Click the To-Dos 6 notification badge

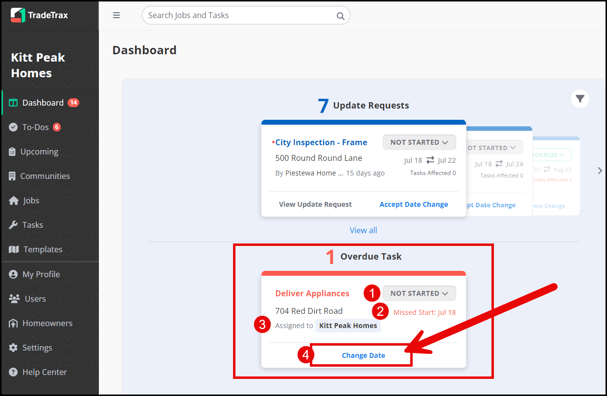pos(57,127)
